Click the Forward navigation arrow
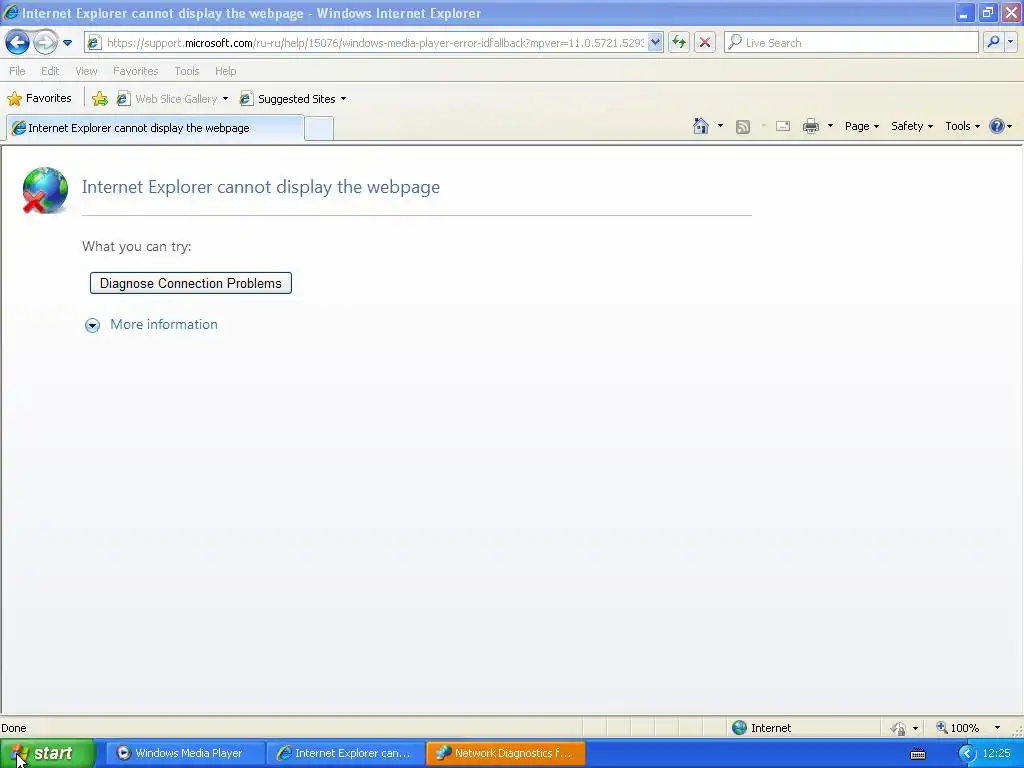This screenshot has width=1024, height=768. click(45, 43)
